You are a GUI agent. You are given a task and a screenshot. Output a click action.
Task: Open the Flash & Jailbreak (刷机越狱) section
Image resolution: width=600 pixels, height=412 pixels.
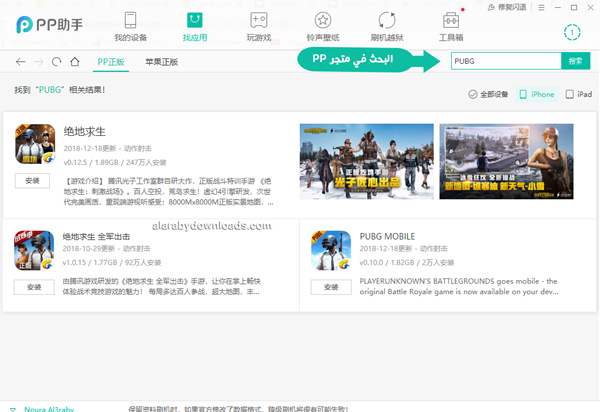[387, 27]
